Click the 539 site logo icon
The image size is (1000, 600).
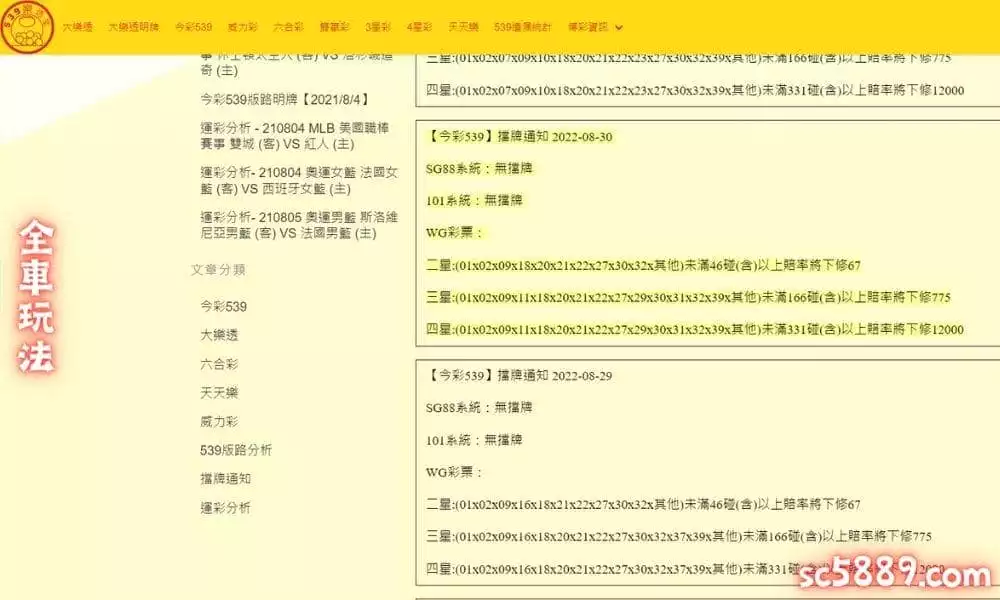(27, 26)
